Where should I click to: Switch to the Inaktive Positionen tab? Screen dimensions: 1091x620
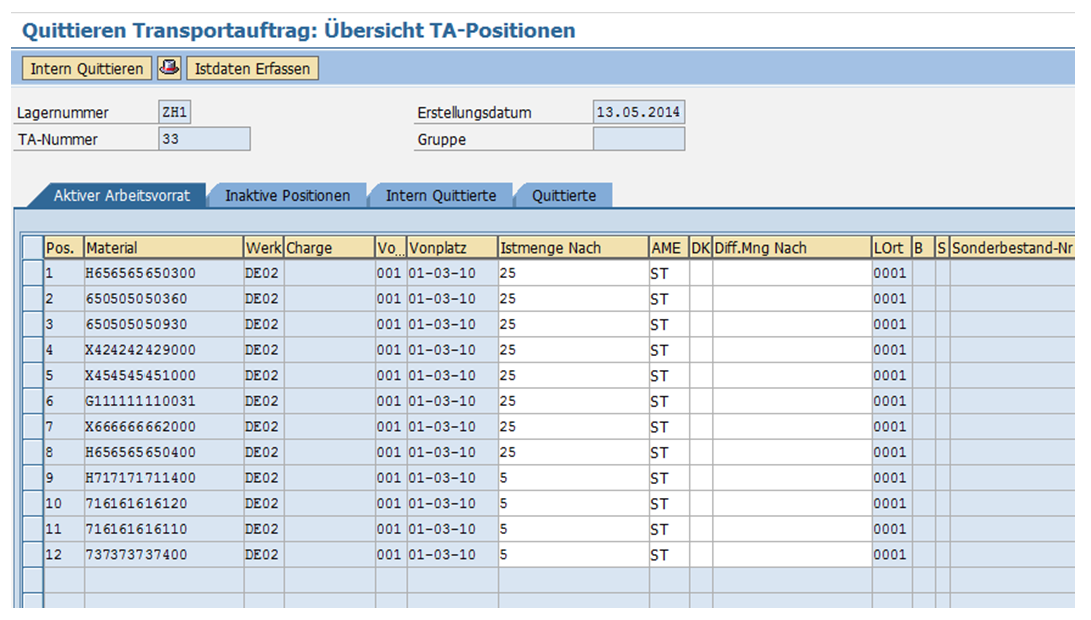coord(287,196)
